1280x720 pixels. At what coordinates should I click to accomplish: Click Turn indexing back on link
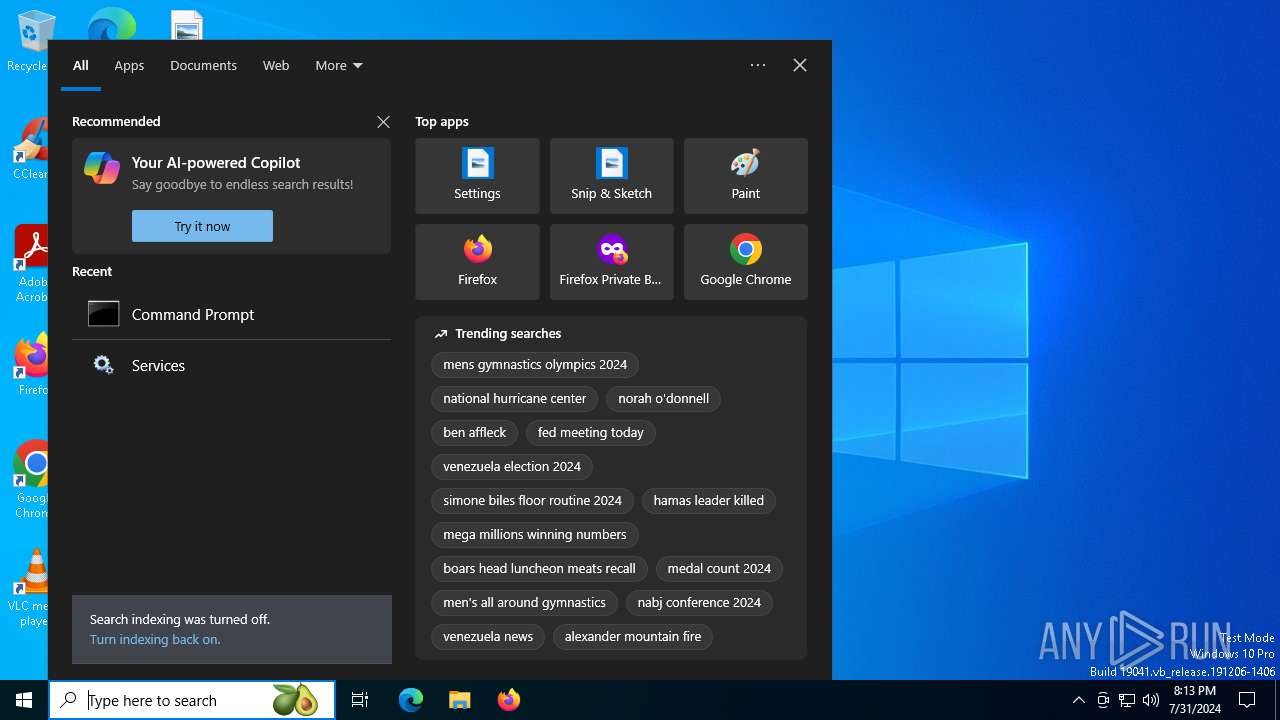coord(155,640)
